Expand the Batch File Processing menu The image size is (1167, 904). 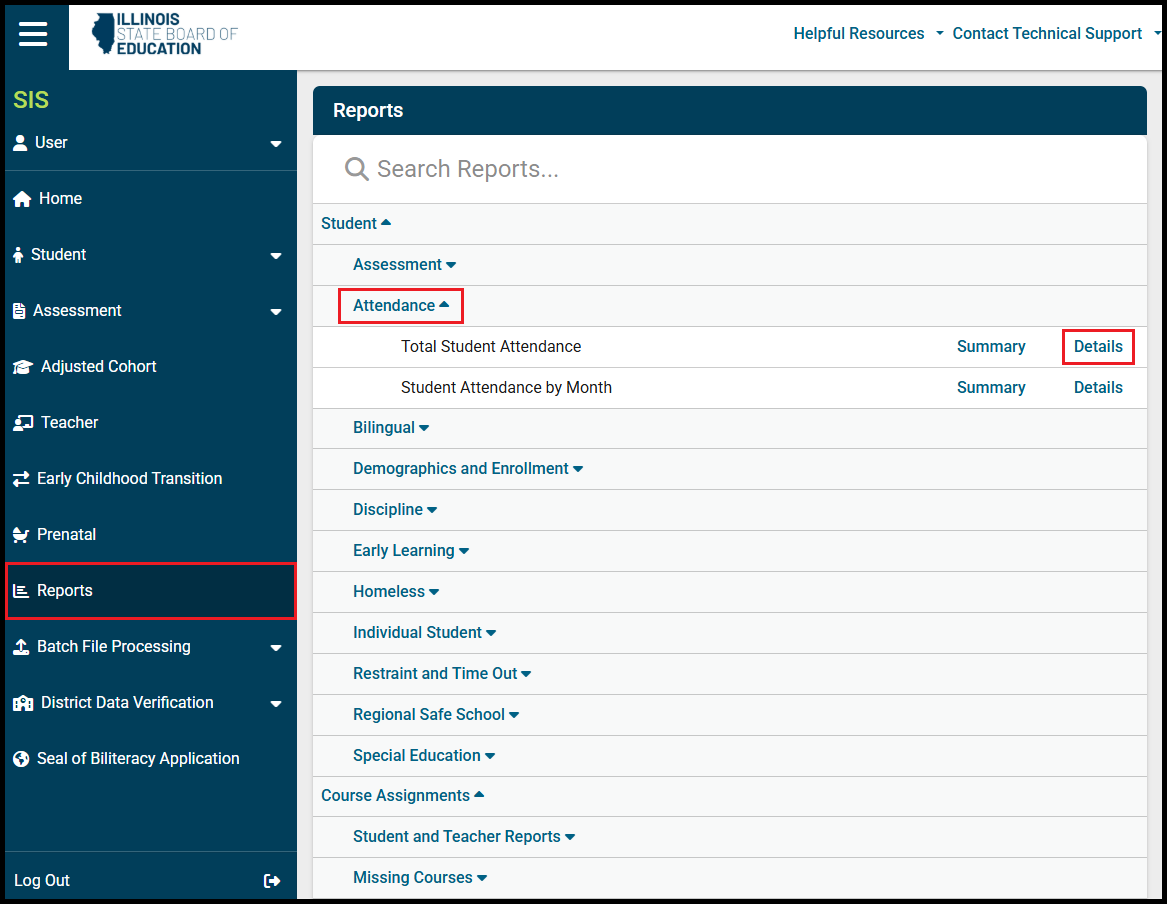click(x=276, y=648)
